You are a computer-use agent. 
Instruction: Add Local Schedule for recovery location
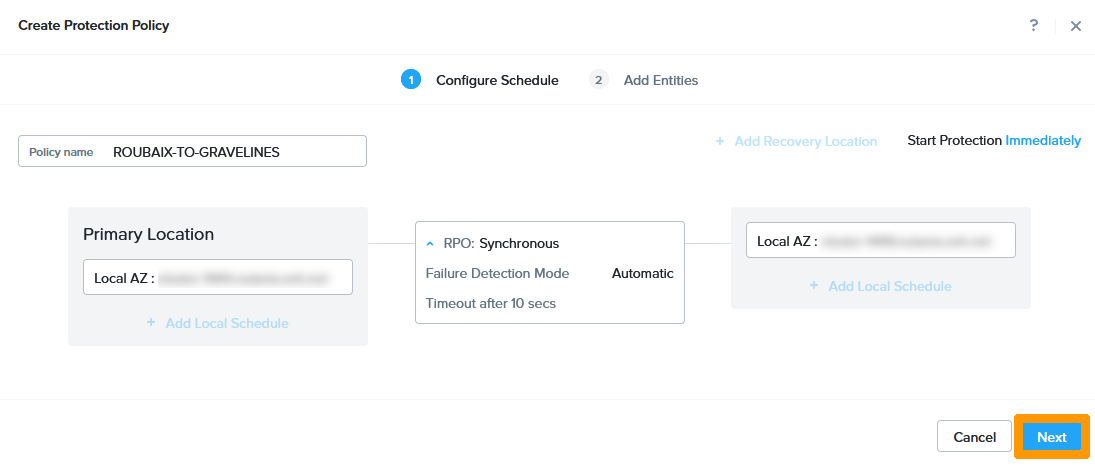[x=889, y=286]
